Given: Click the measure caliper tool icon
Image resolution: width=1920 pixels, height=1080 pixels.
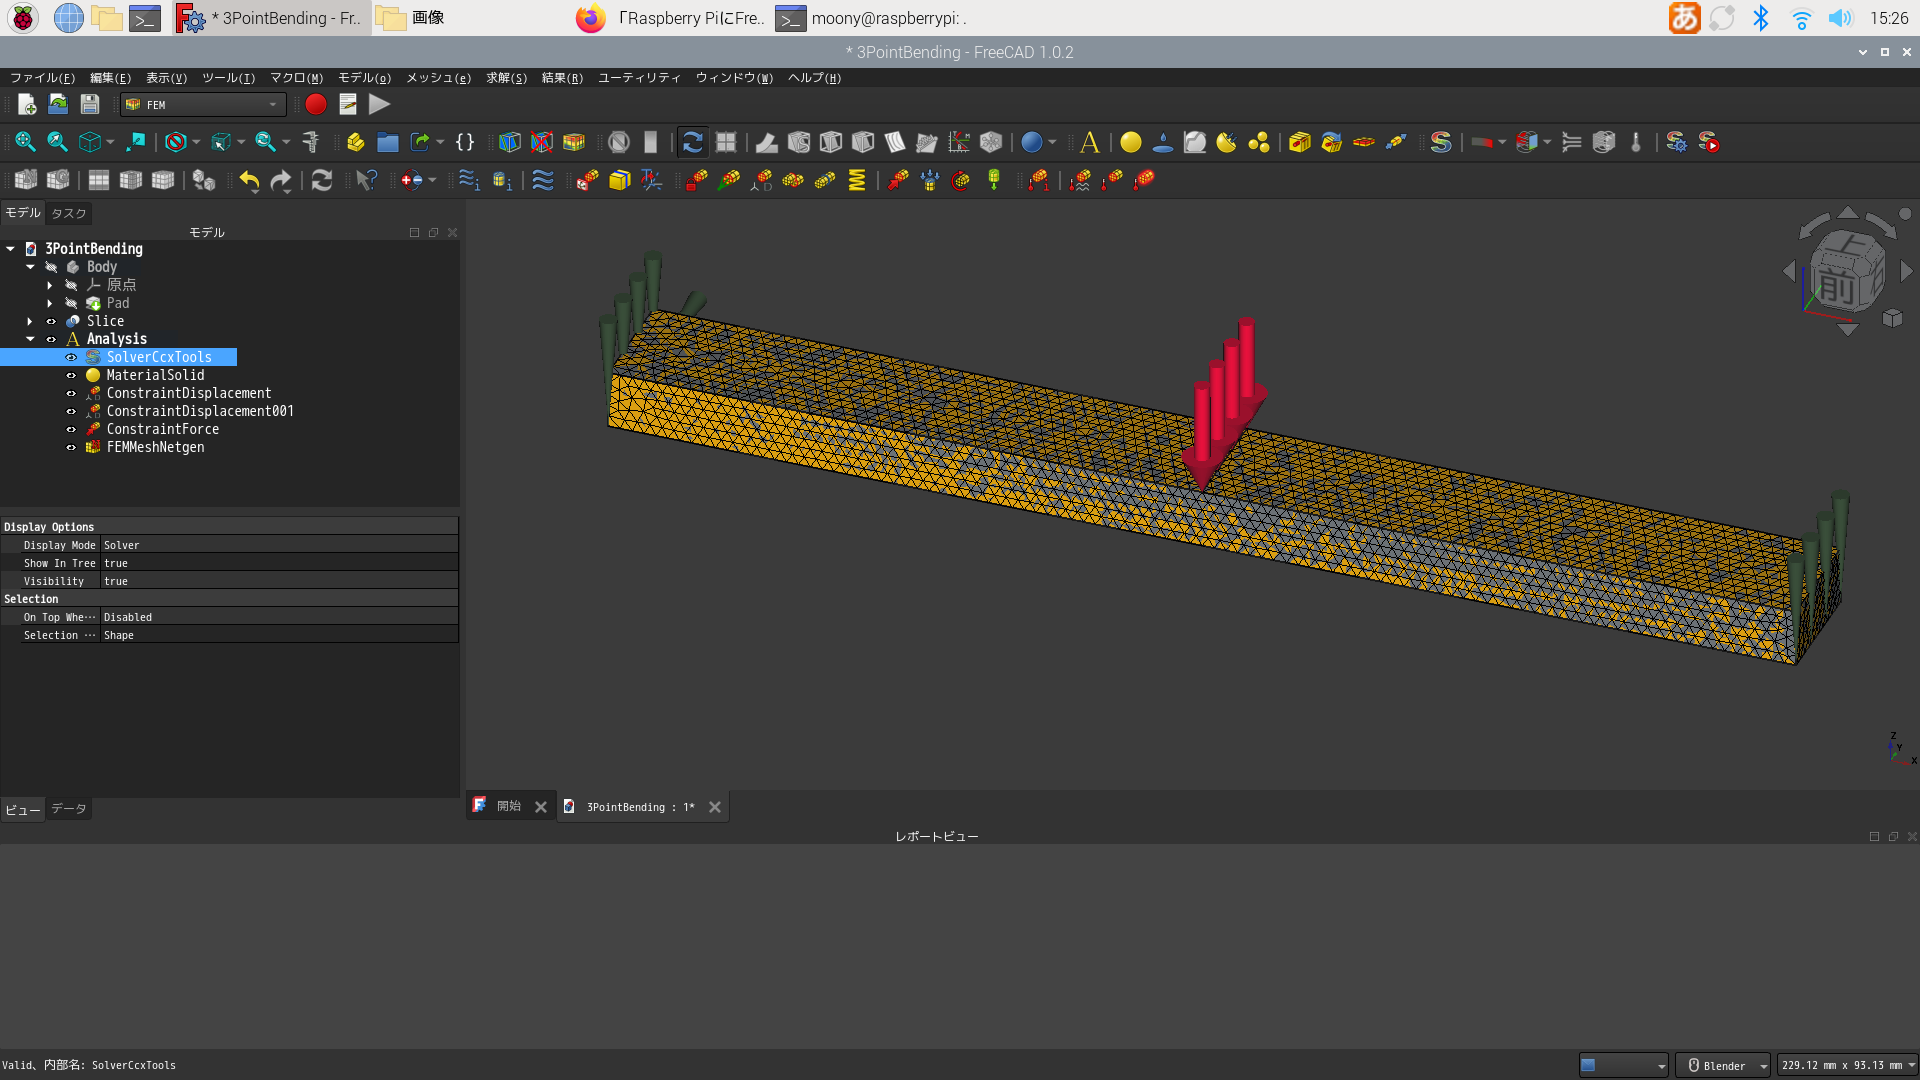Looking at the screenshot, I should pyautogui.click(x=311, y=142).
